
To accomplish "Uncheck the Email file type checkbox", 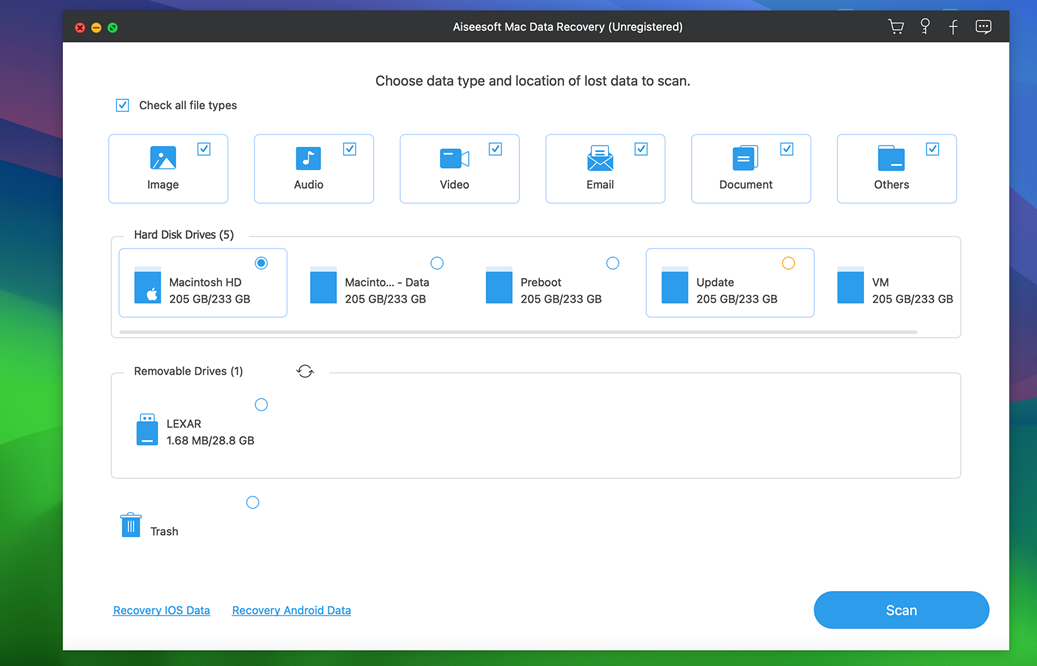I will point(641,149).
